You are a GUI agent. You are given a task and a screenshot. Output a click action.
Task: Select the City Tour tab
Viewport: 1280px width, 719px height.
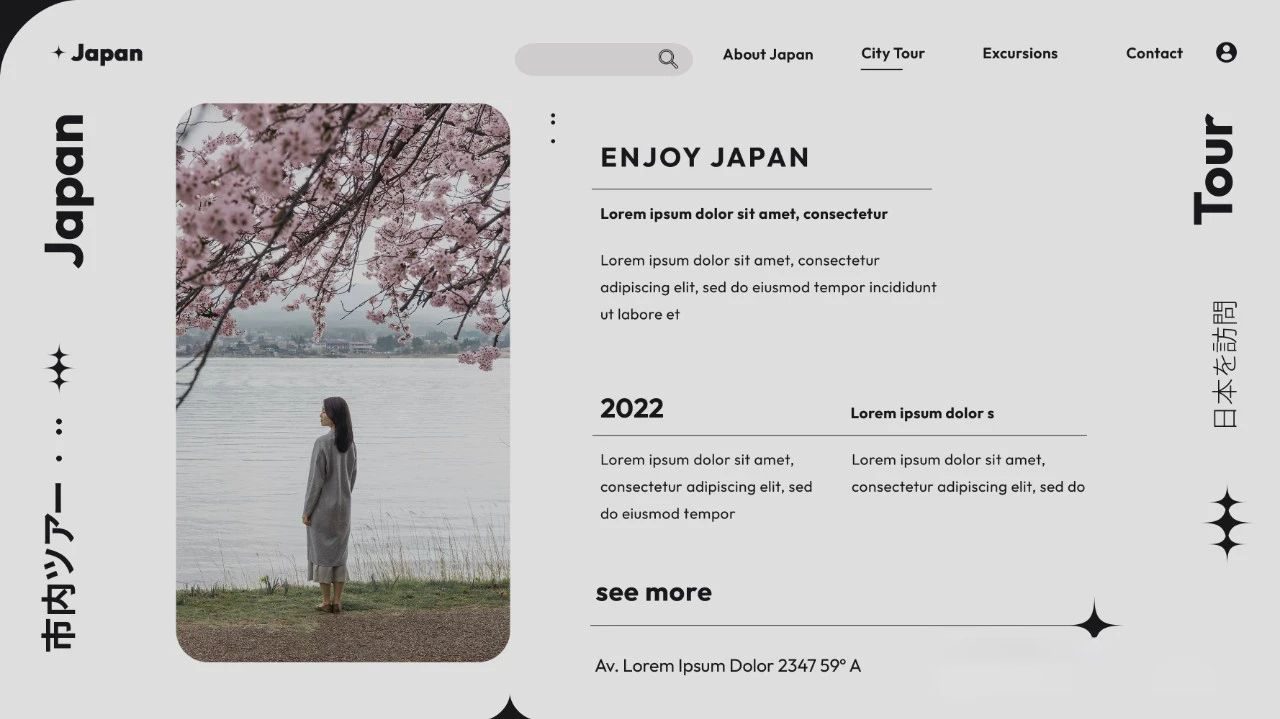click(x=893, y=53)
